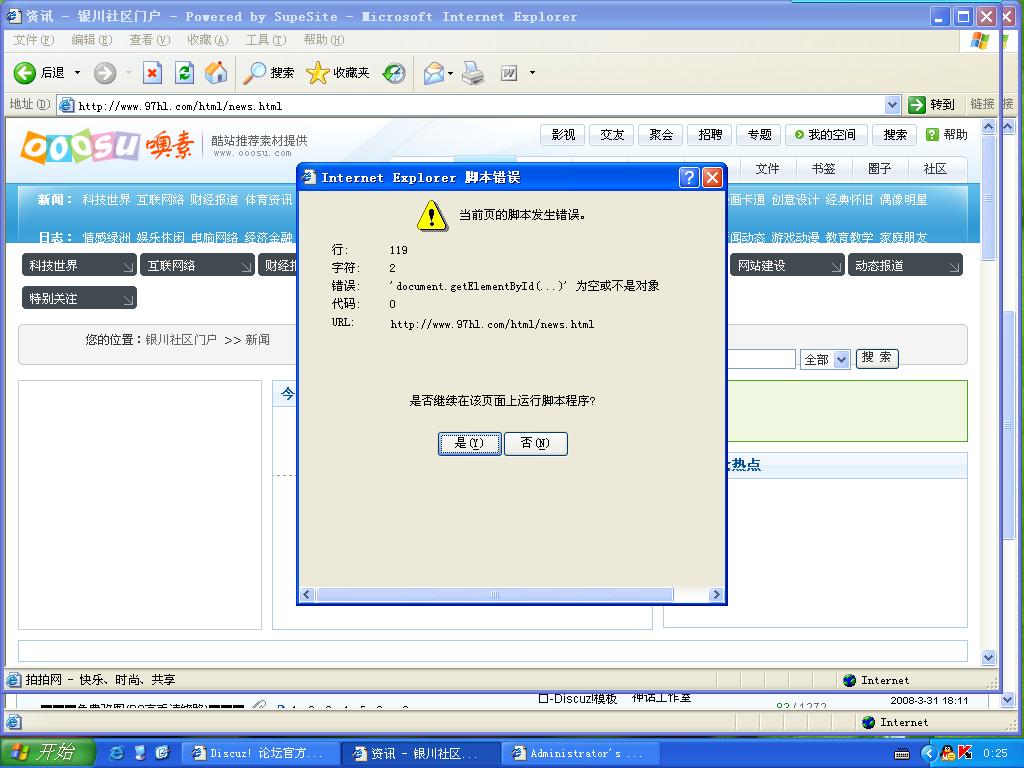Open the Back button history dropdown arrow
This screenshot has width=1024, height=768.
[77, 72]
